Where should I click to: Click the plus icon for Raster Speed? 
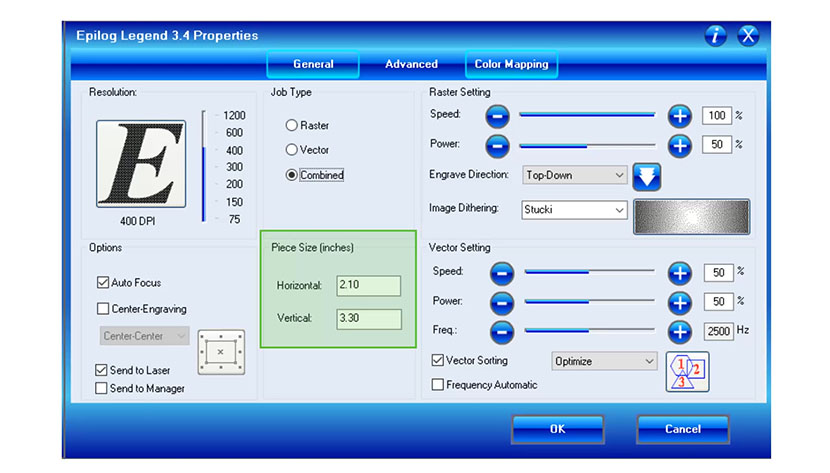(680, 116)
